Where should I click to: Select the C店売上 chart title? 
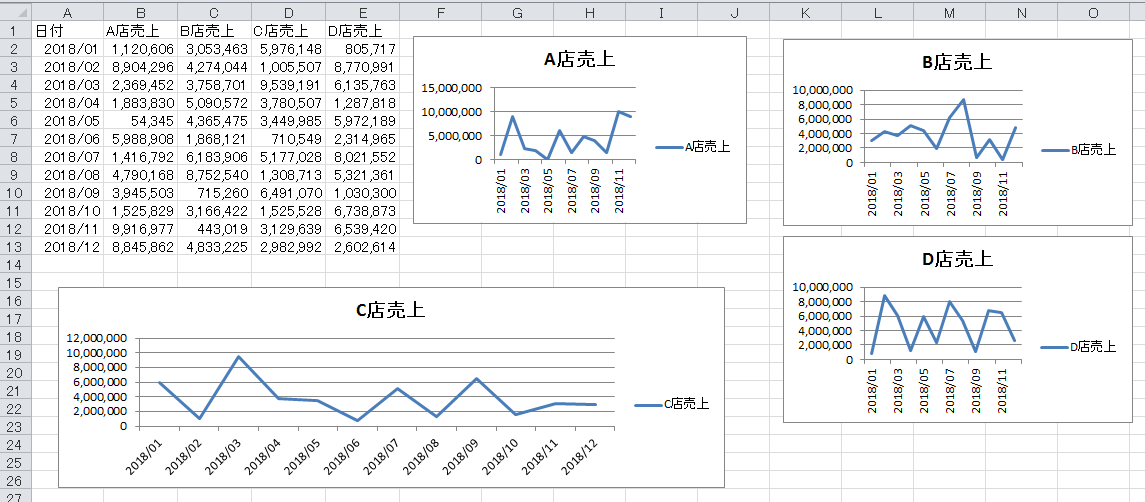point(390,310)
